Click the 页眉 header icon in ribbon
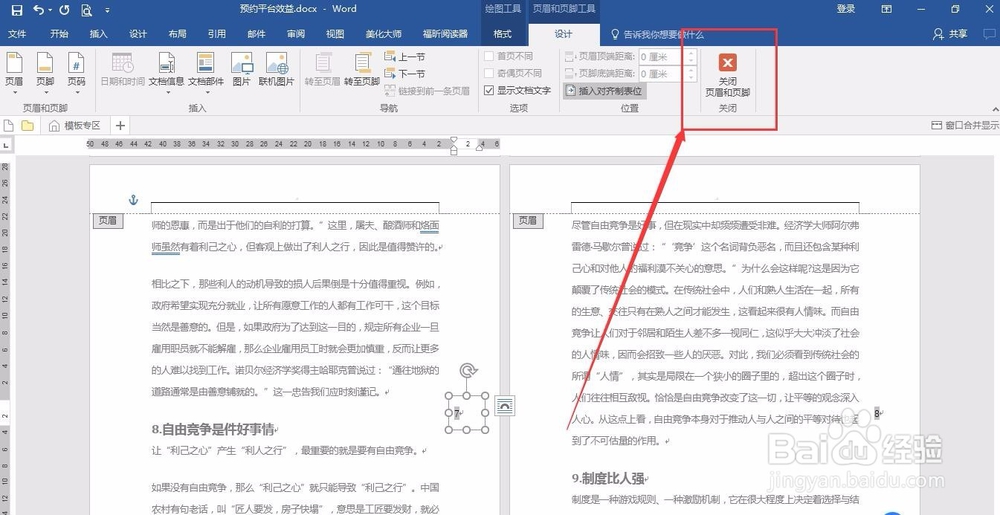The height and width of the screenshot is (515, 1000). (x=14, y=63)
